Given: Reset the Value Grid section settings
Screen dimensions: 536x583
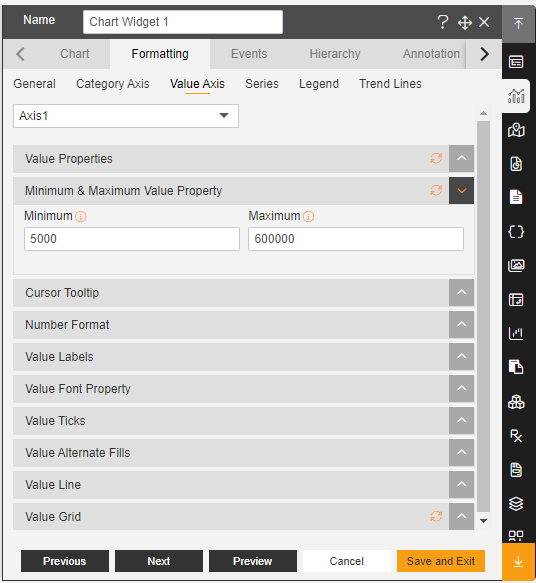Looking at the screenshot, I should click(436, 516).
